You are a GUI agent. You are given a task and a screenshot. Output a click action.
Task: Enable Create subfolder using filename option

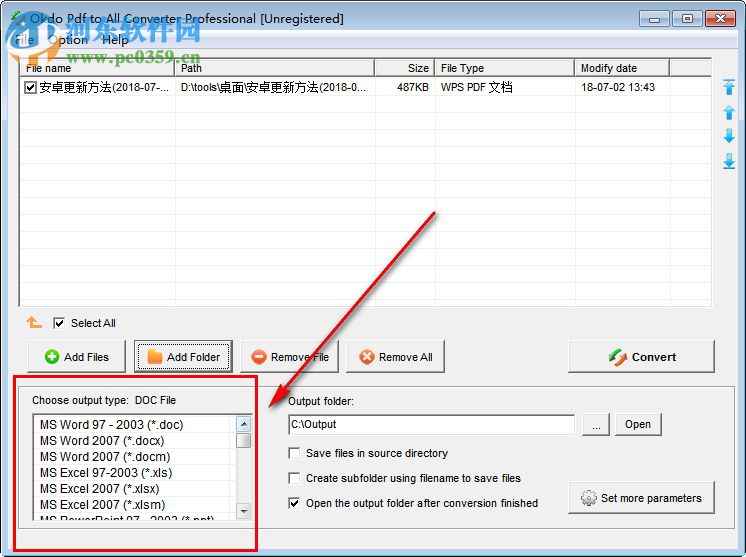(x=294, y=478)
